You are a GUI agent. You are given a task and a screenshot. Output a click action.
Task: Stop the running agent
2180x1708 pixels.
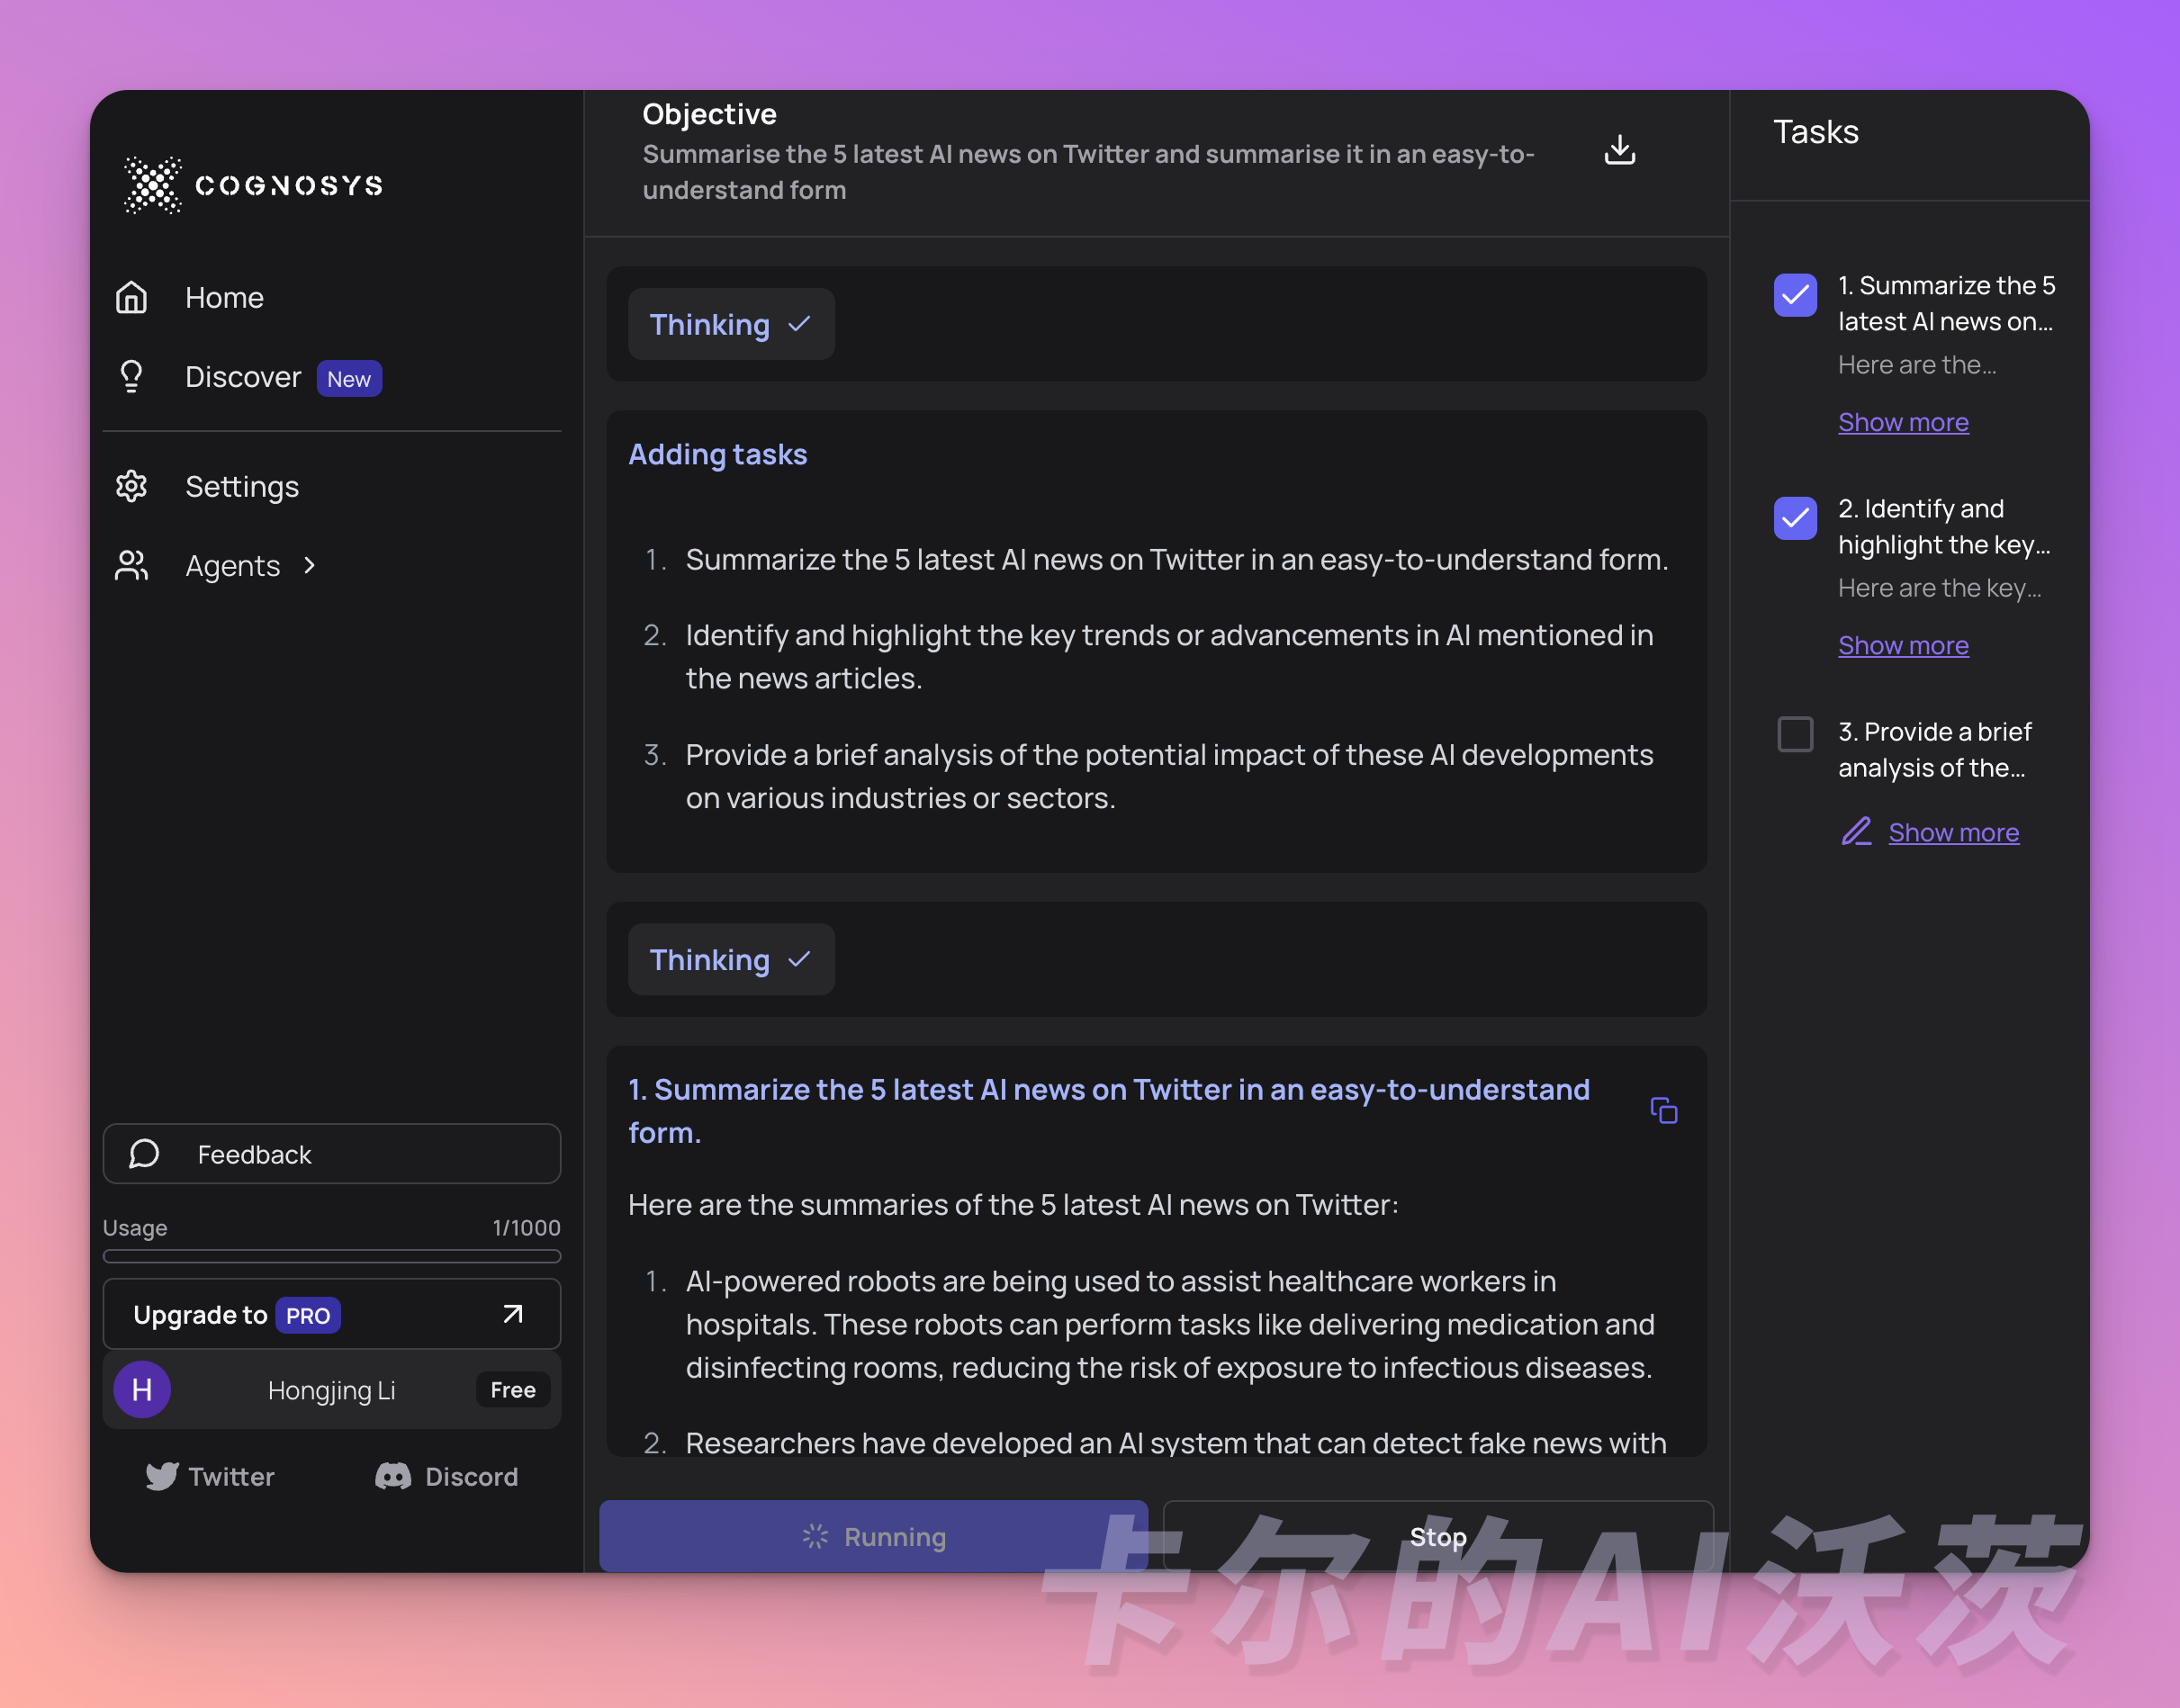[1438, 1536]
